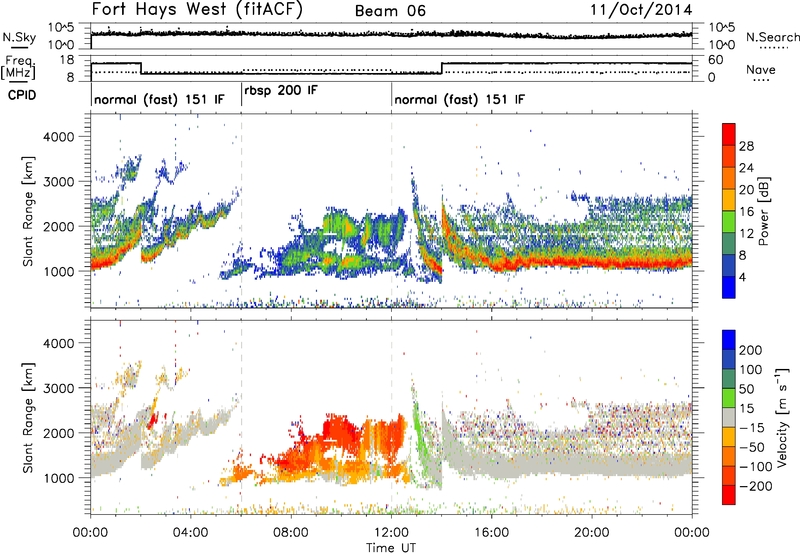Click 'Slant Range [km]' label of velocity panel
This screenshot has width=800, height=554.
28,417
